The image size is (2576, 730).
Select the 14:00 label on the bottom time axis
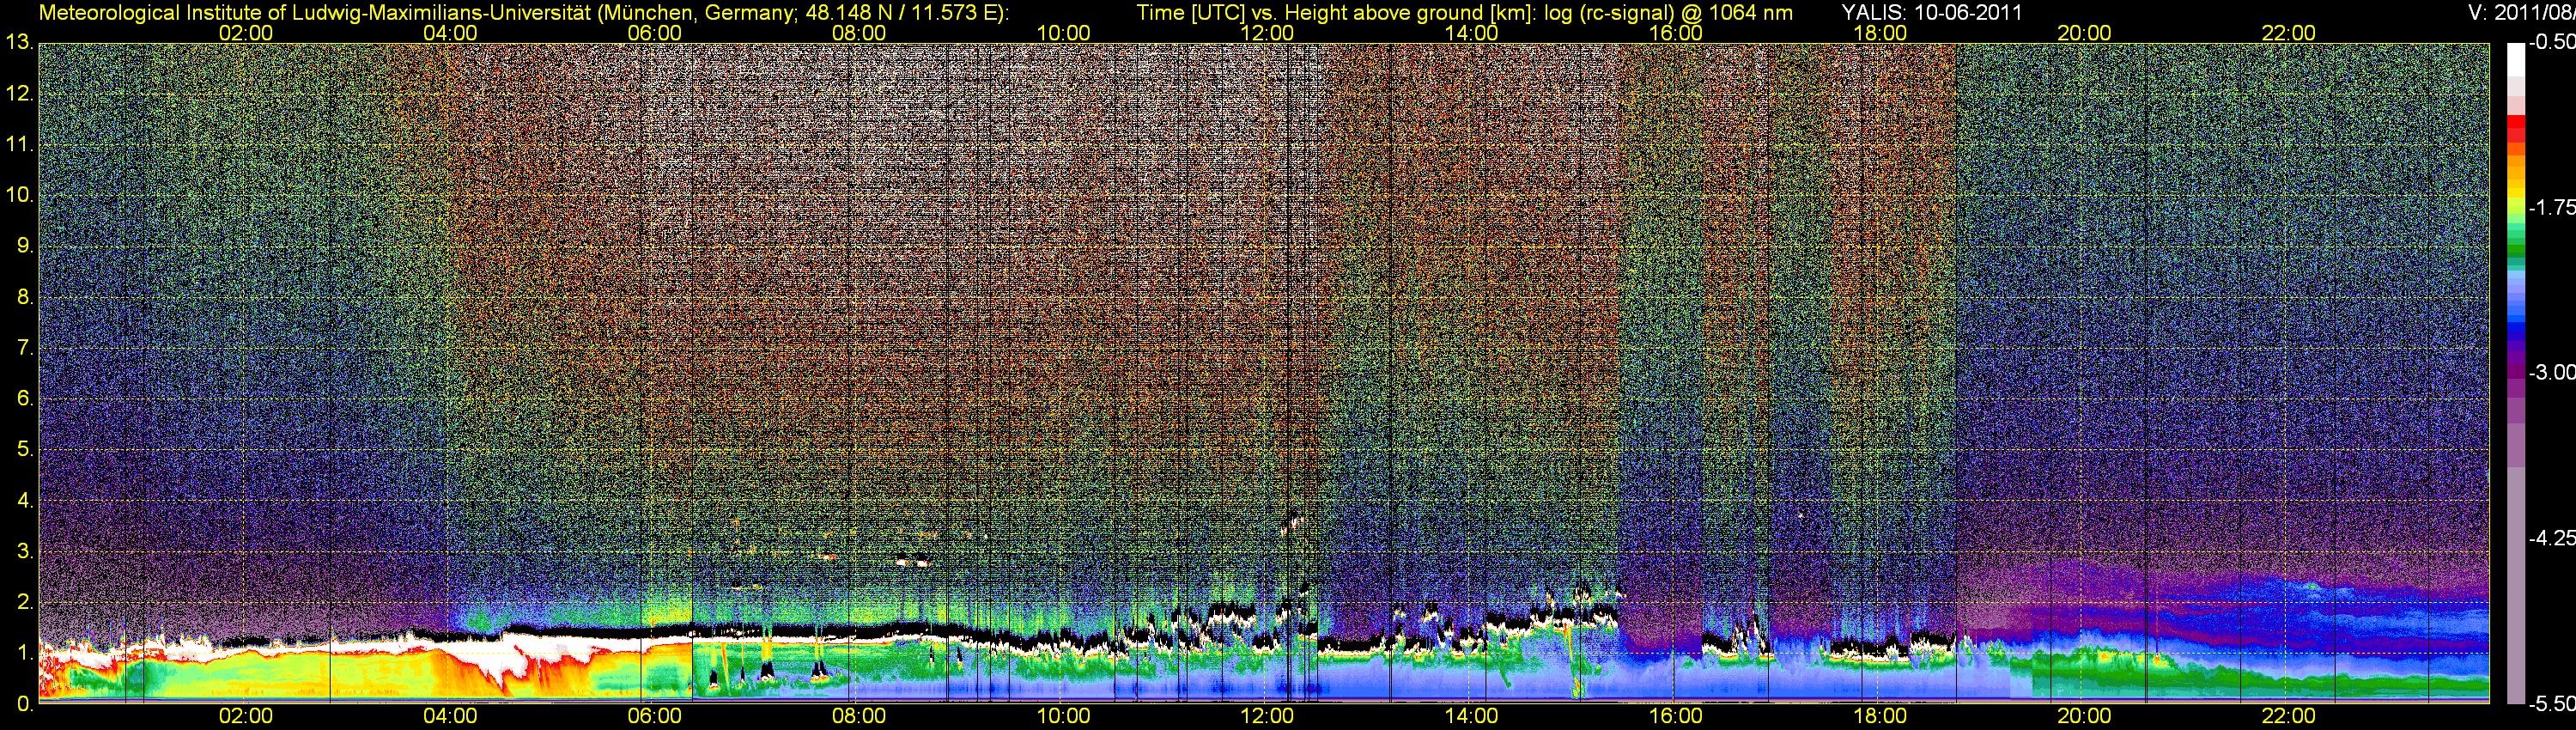pyautogui.click(x=1472, y=716)
